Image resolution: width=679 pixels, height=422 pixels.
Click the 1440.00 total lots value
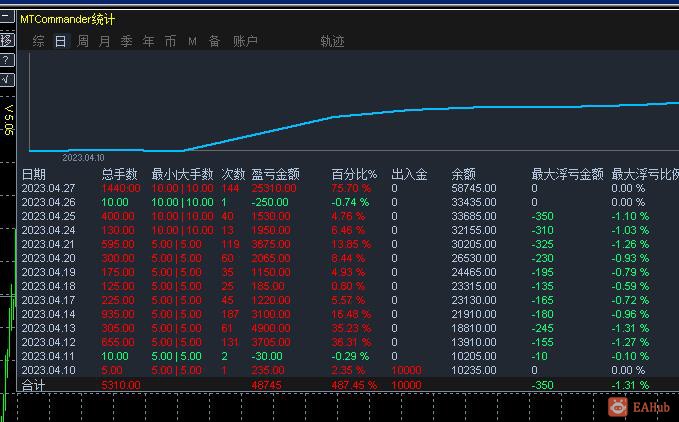pyautogui.click(x=121, y=188)
